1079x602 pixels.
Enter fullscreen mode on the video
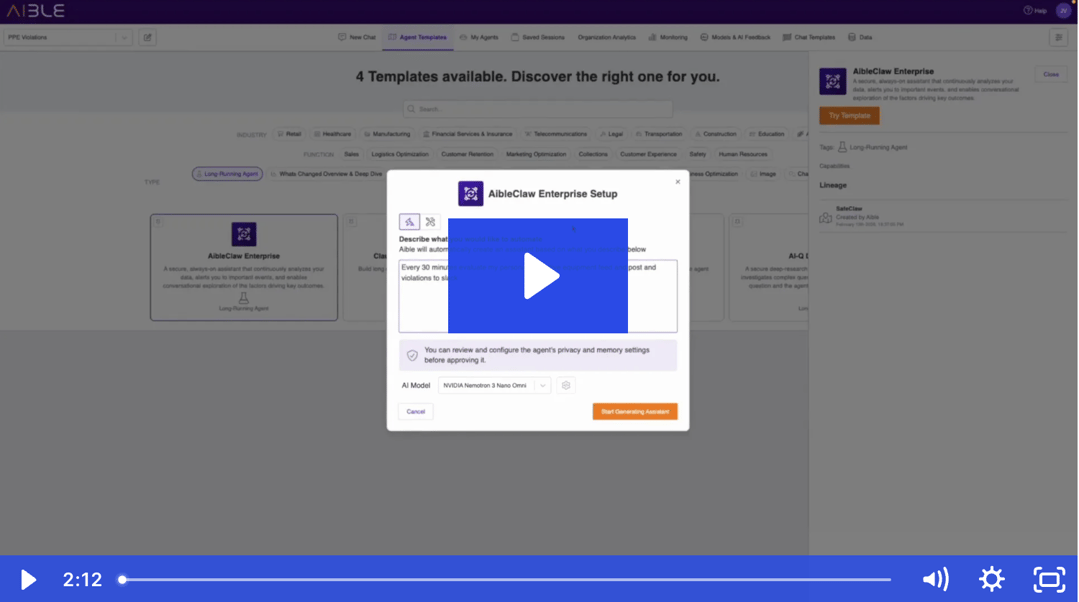(1049, 579)
